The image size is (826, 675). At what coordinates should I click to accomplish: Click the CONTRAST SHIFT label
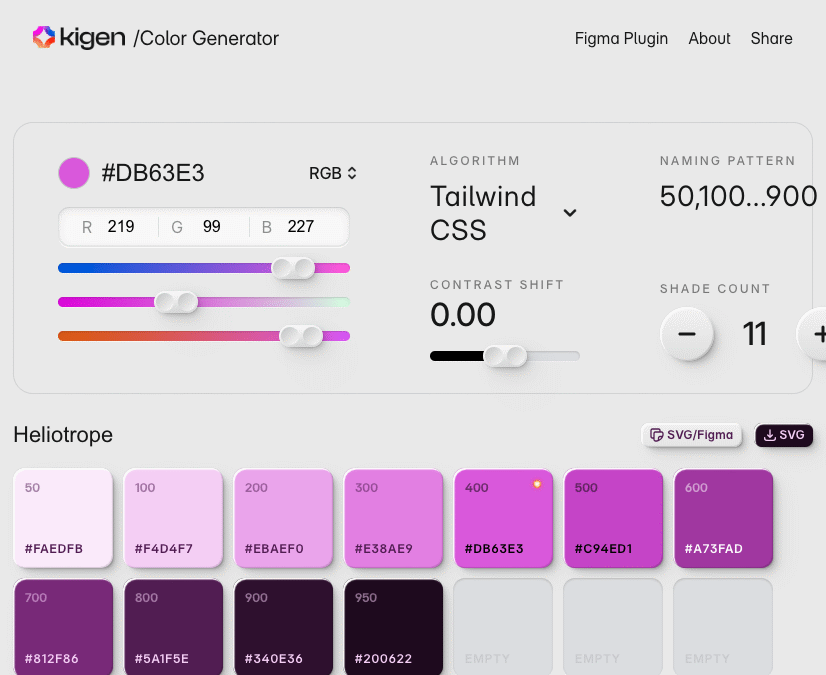(x=497, y=285)
